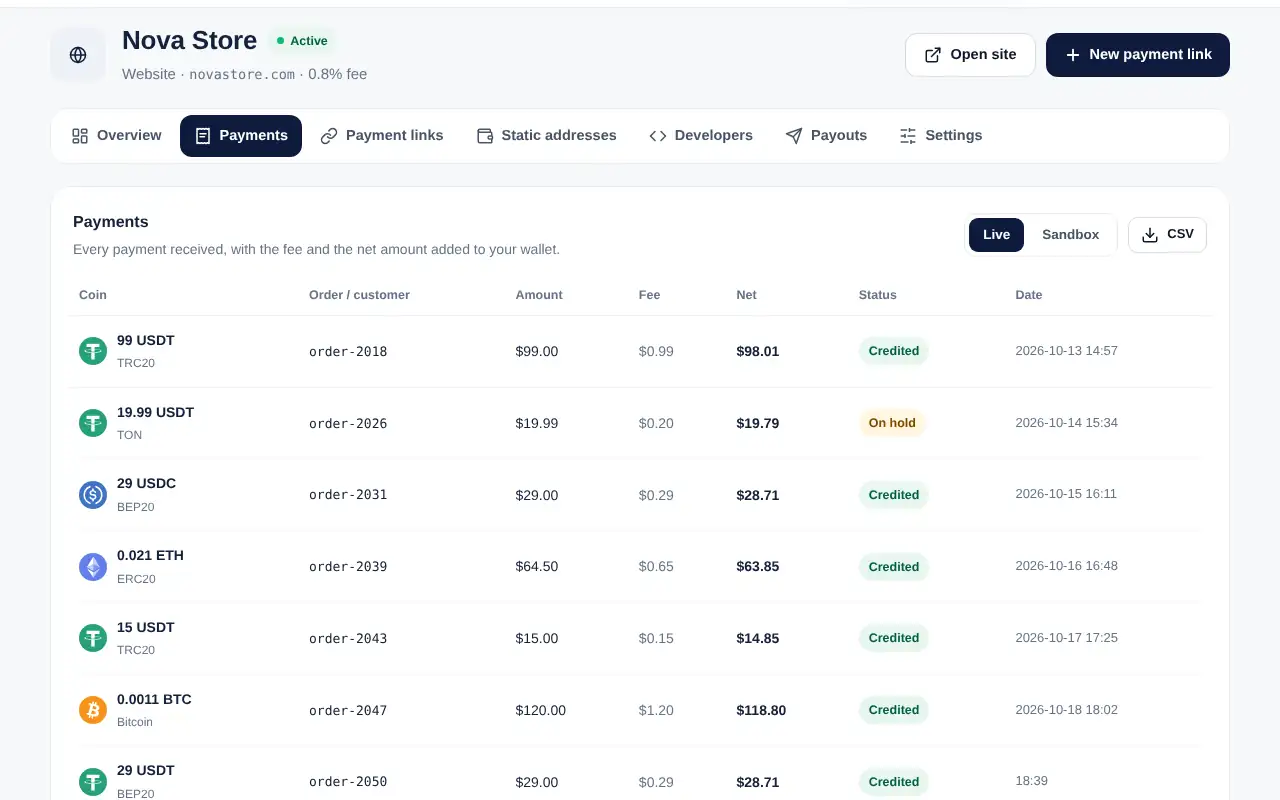This screenshot has height=800, width=1280.
Task: Click the $64.50 amount cell
Action: coord(537,567)
